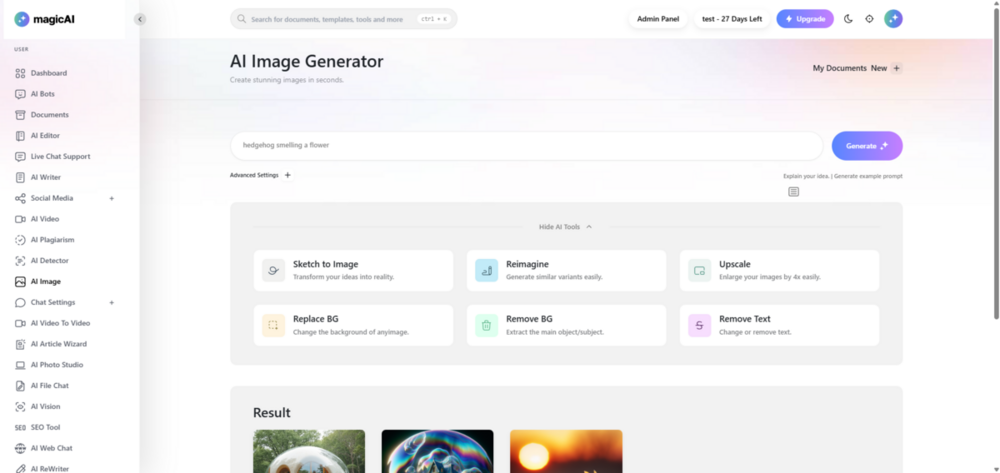
Task: Open the Sketch to Image tool icon
Action: pyautogui.click(x=273, y=270)
